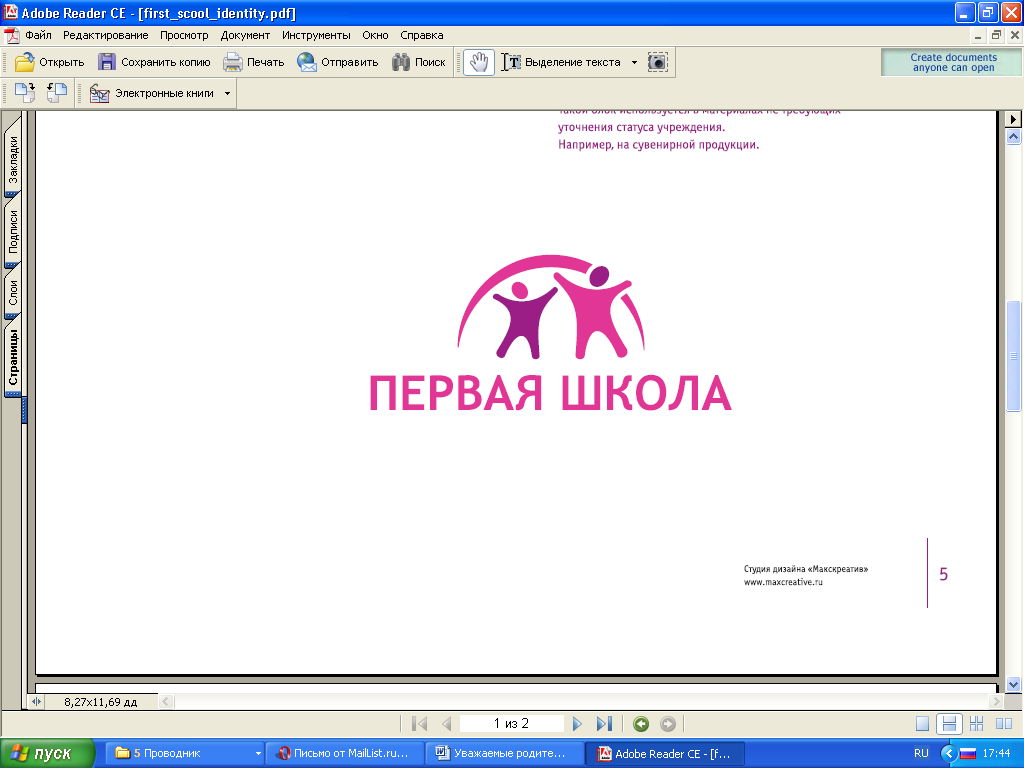1024x768 pixels.
Task: Rotate the page clockwise icon
Action: [x=25, y=93]
